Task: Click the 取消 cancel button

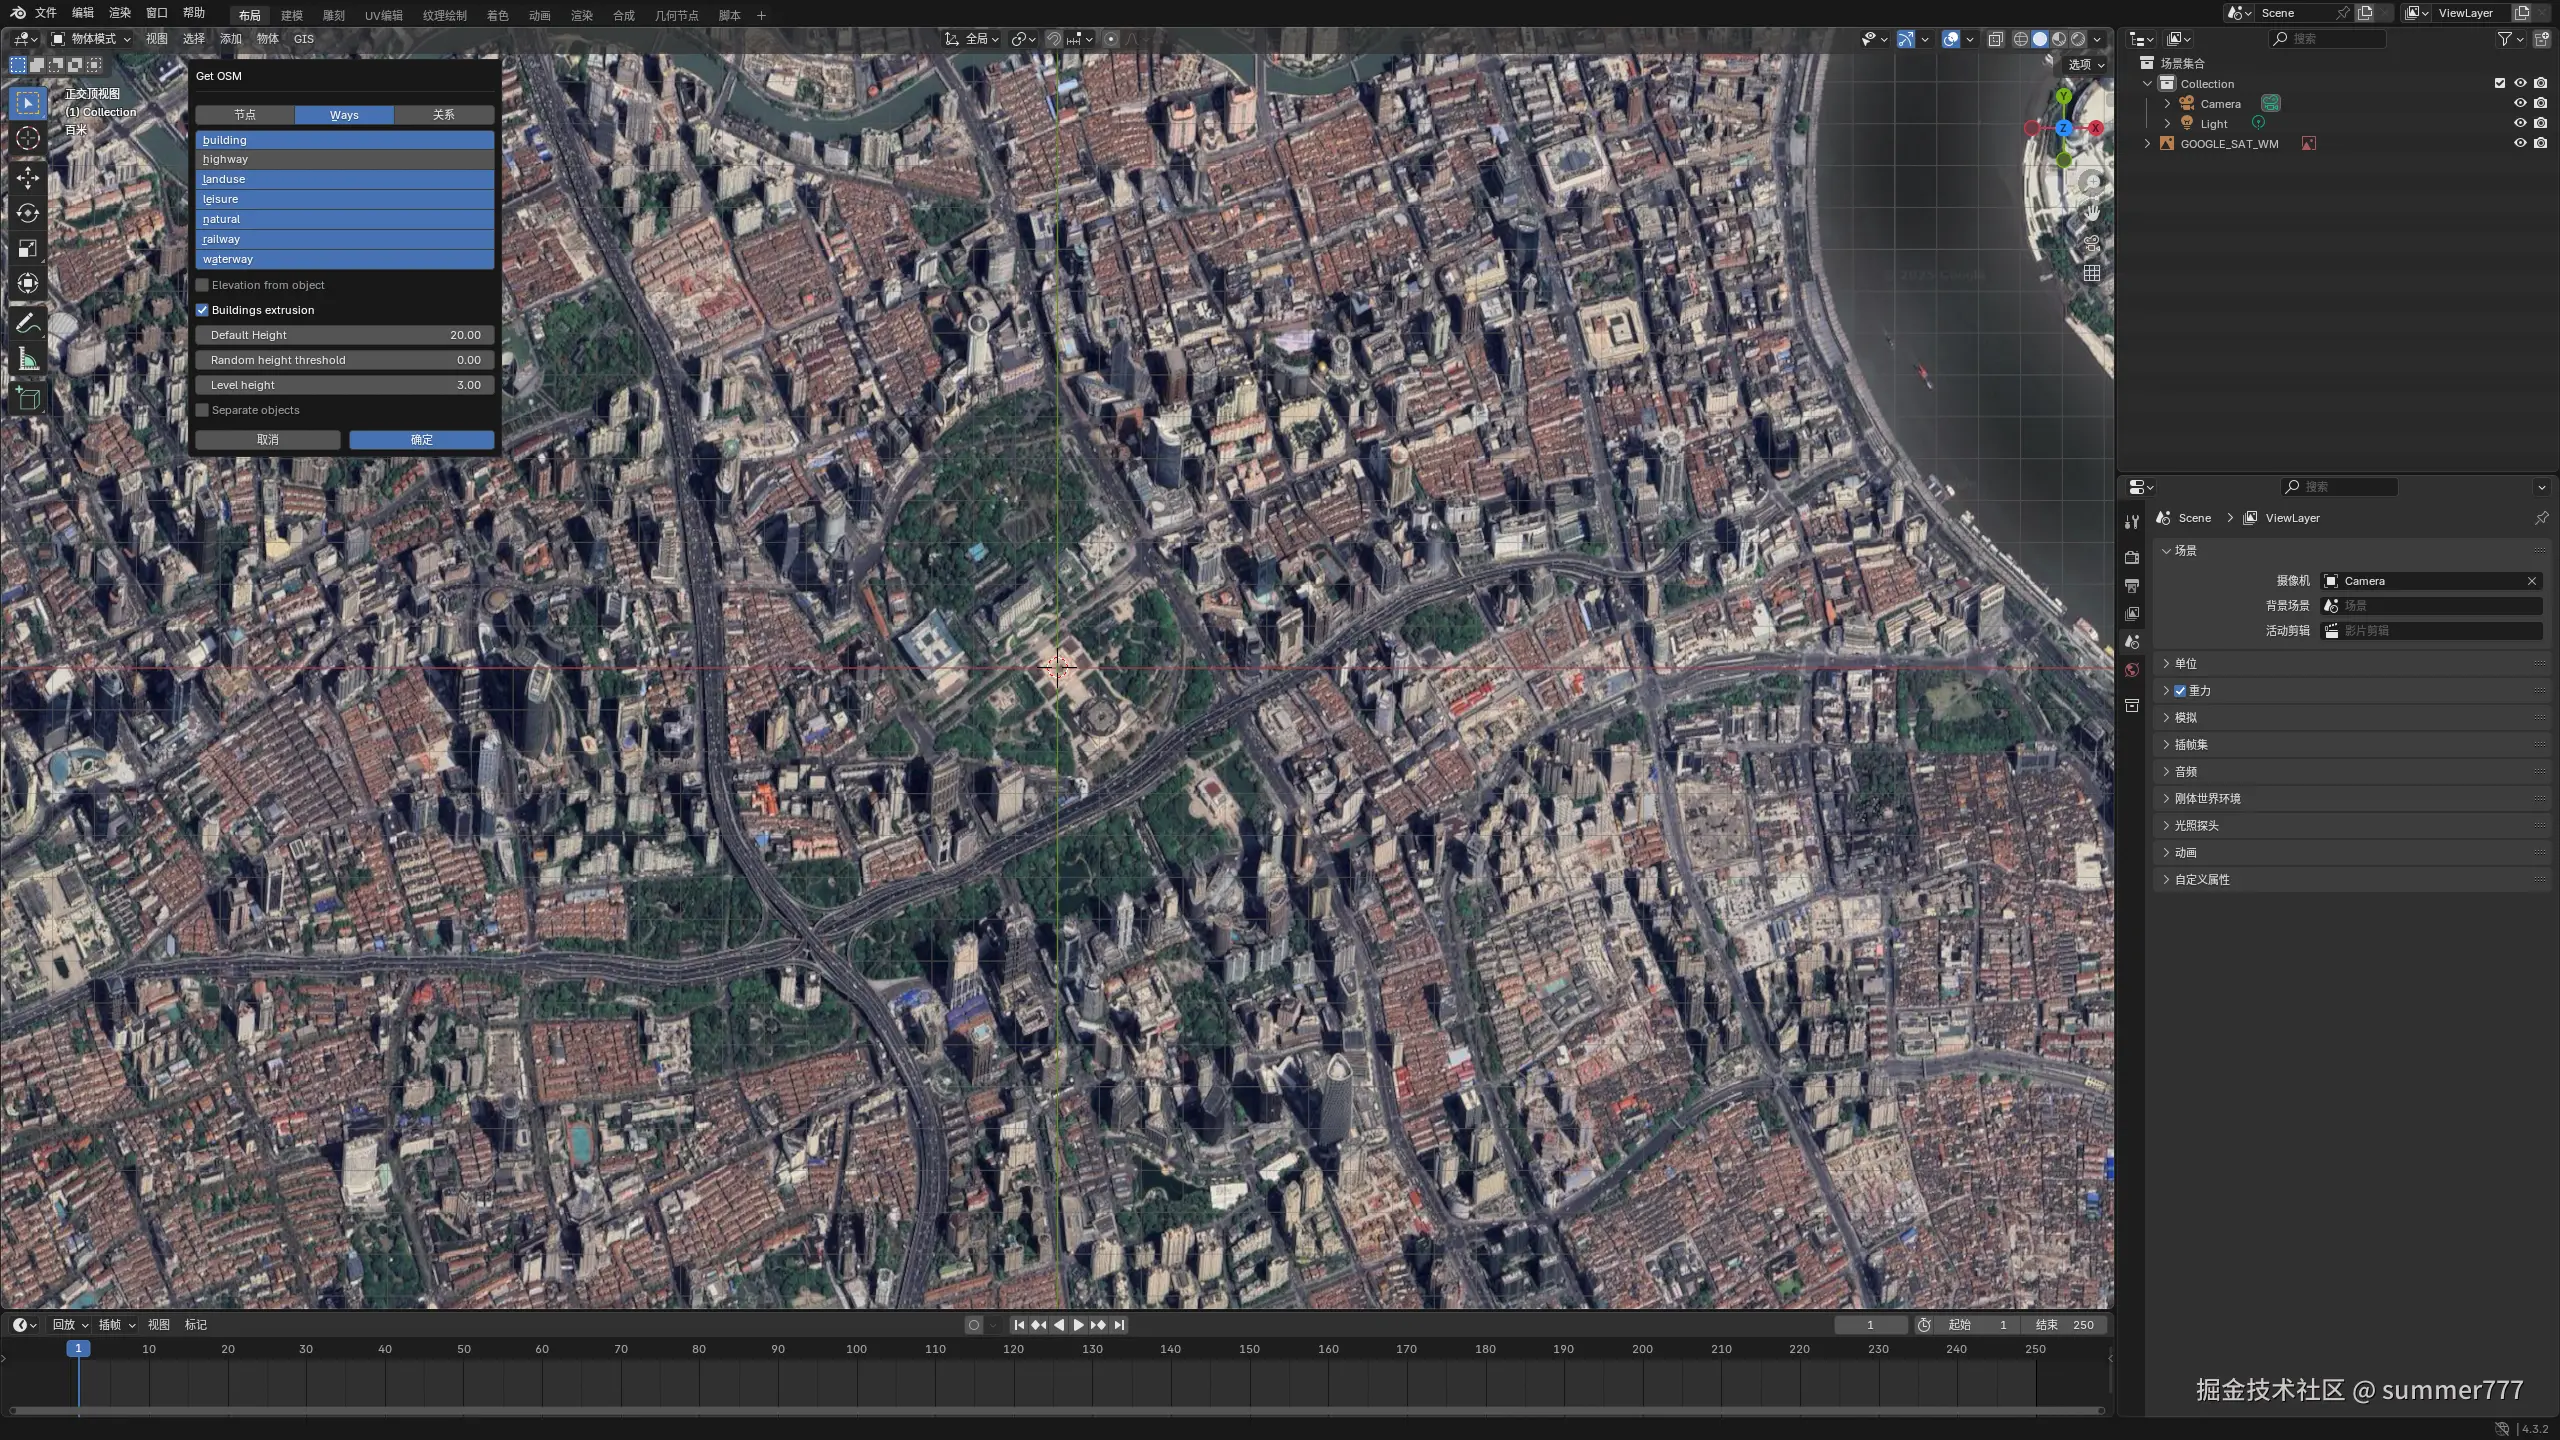Action: 267,440
